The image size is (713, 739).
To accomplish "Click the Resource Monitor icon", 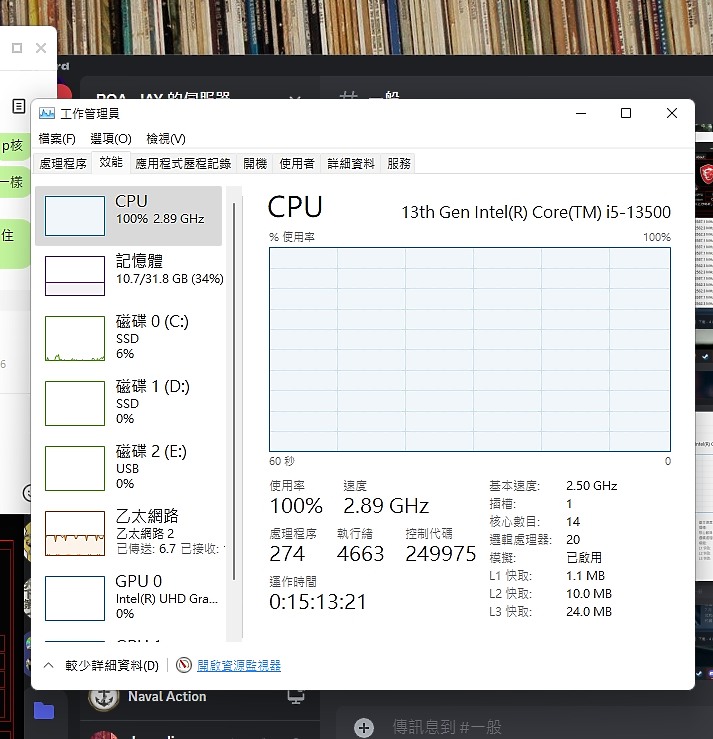I will click(184, 665).
